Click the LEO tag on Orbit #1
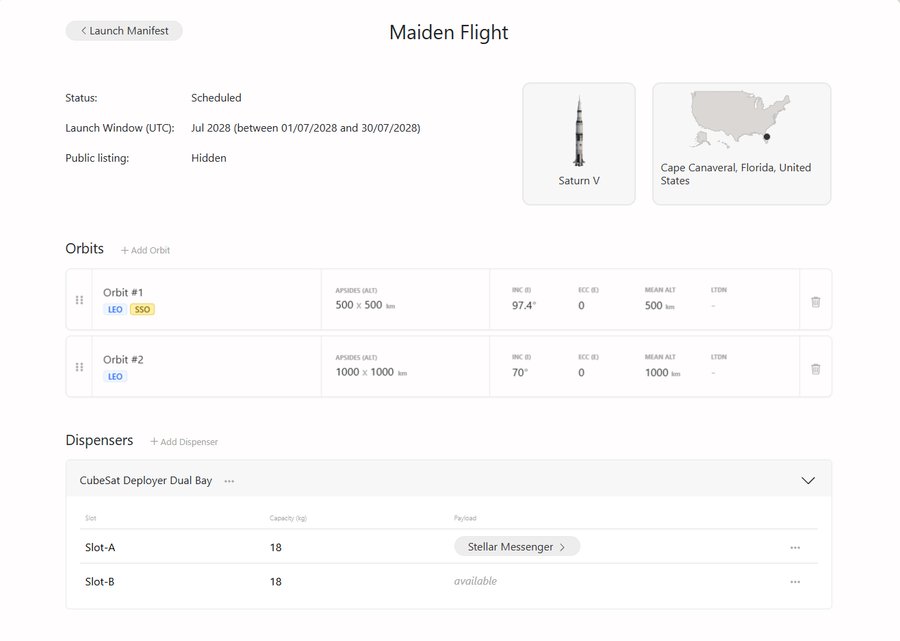The image size is (900, 641). [x=115, y=309]
